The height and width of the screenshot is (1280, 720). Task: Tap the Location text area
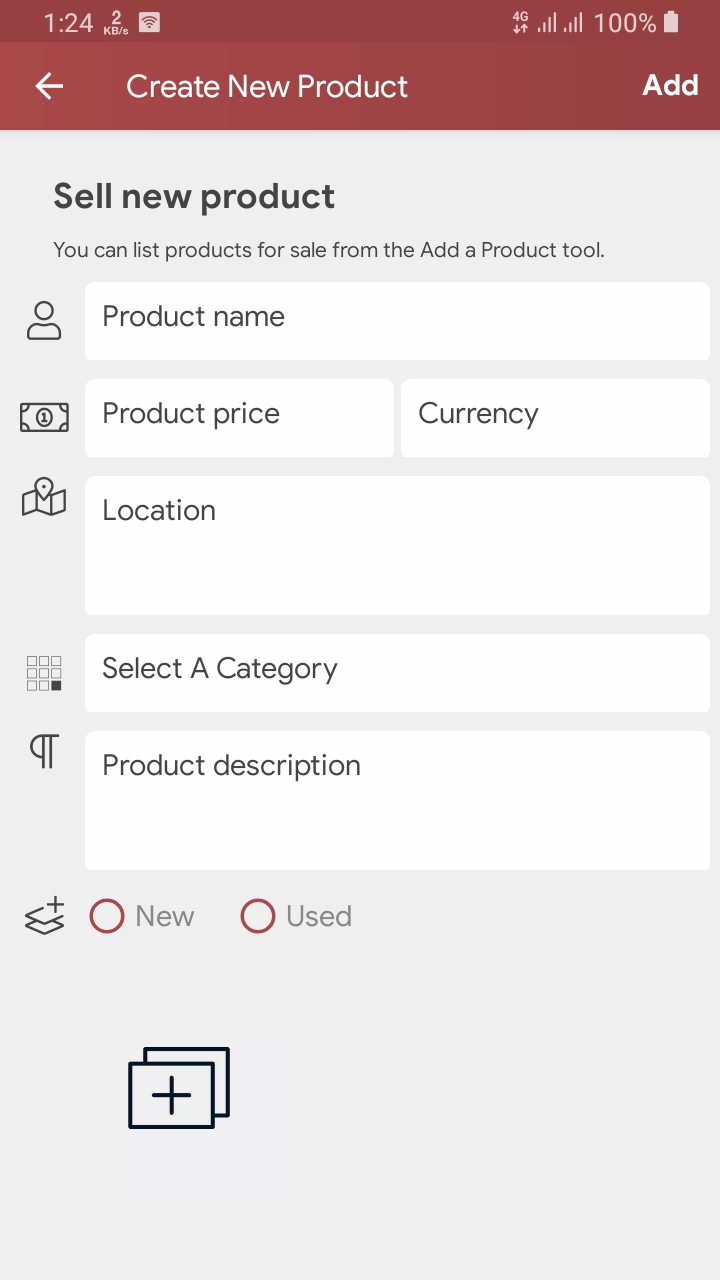coord(397,545)
